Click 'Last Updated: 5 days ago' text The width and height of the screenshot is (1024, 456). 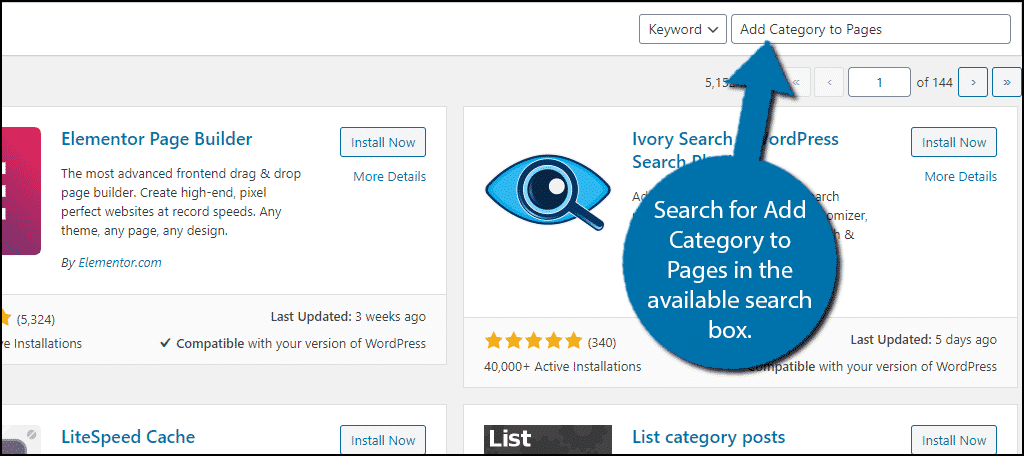point(923,340)
